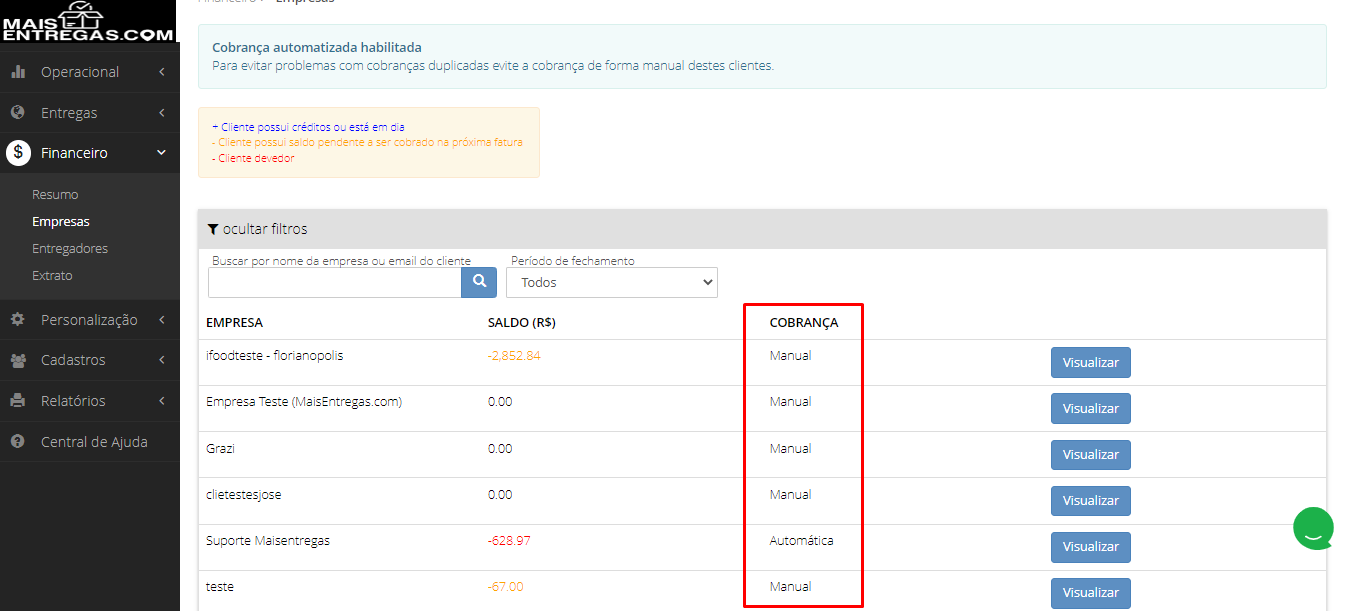Select the Empresas submenu item
Screen dimensions: 1345x611
[61, 222]
